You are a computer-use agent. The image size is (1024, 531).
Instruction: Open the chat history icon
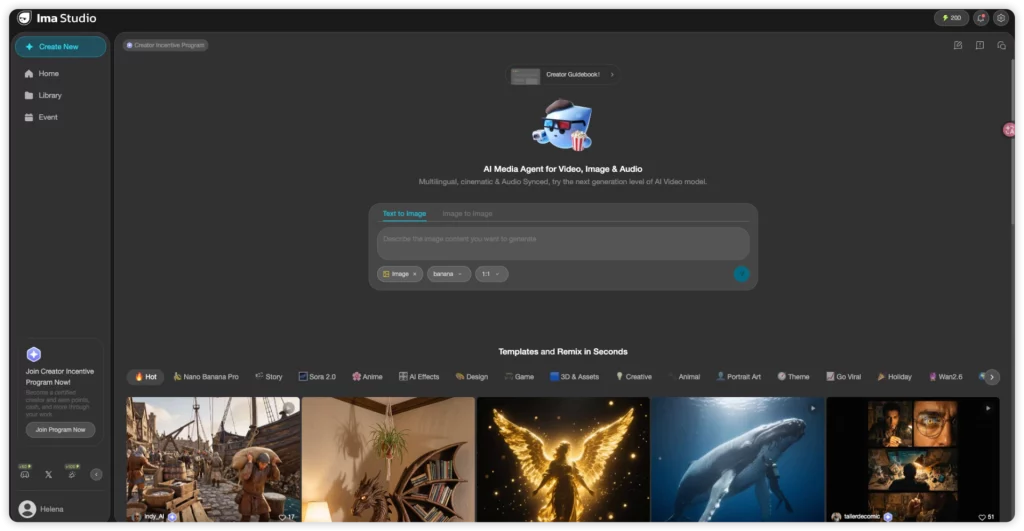pyautogui.click(x=1001, y=45)
